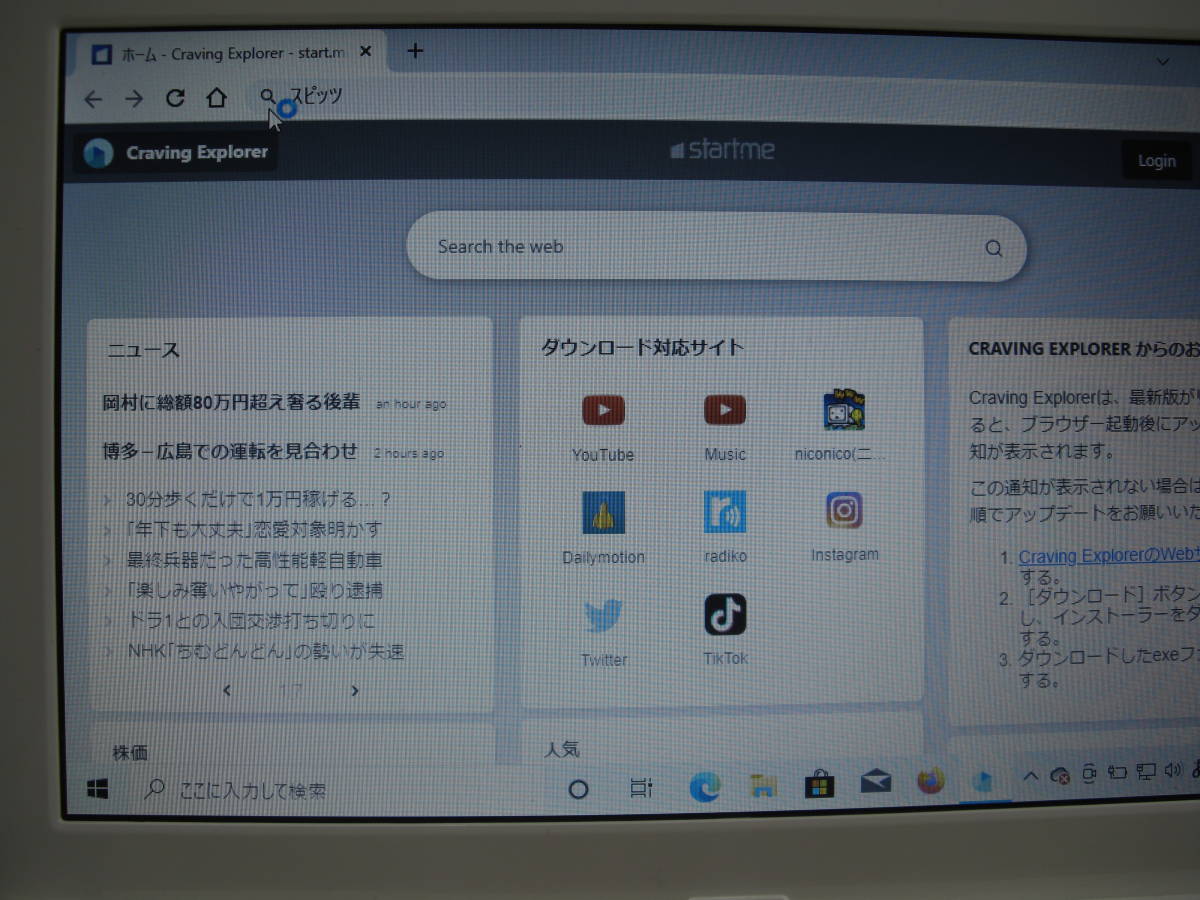Open the radiko site shortcut
This screenshot has width=1200, height=900.
pyautogui.click(x=725, y=528)
